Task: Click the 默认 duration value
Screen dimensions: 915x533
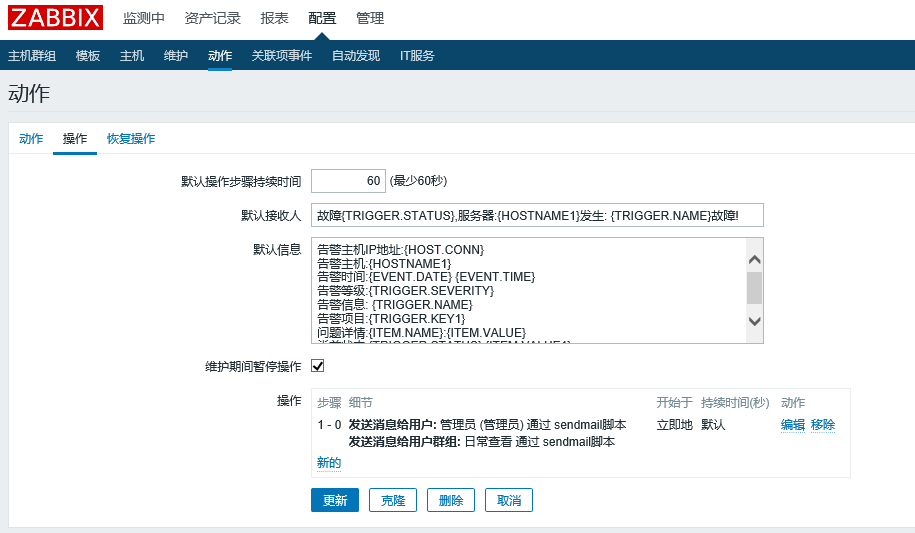Action: pos(713,424)
